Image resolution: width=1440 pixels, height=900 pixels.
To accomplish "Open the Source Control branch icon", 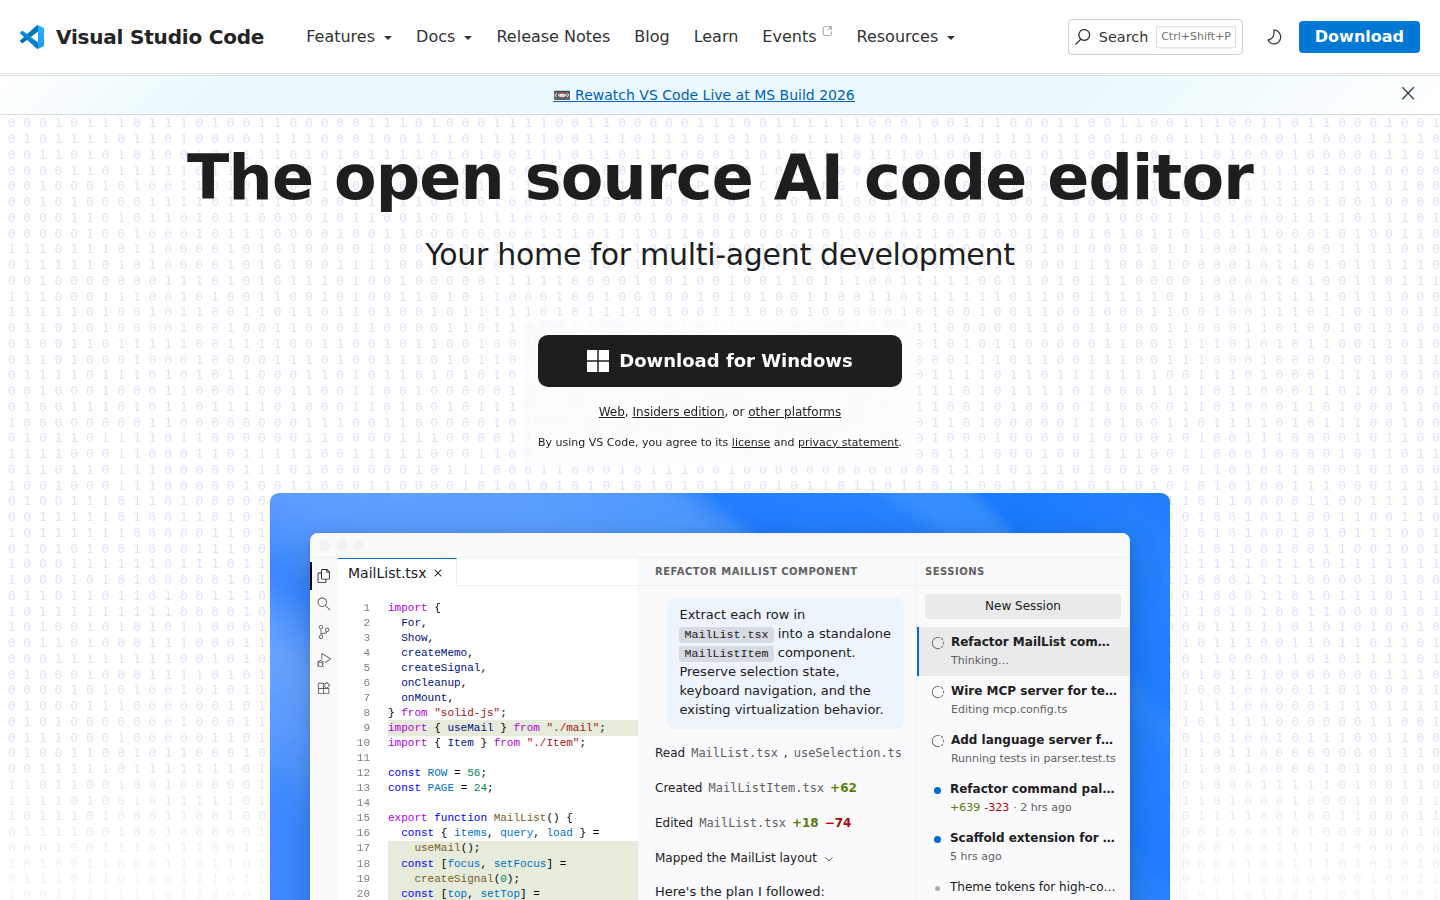I will (x=324, y=632).
